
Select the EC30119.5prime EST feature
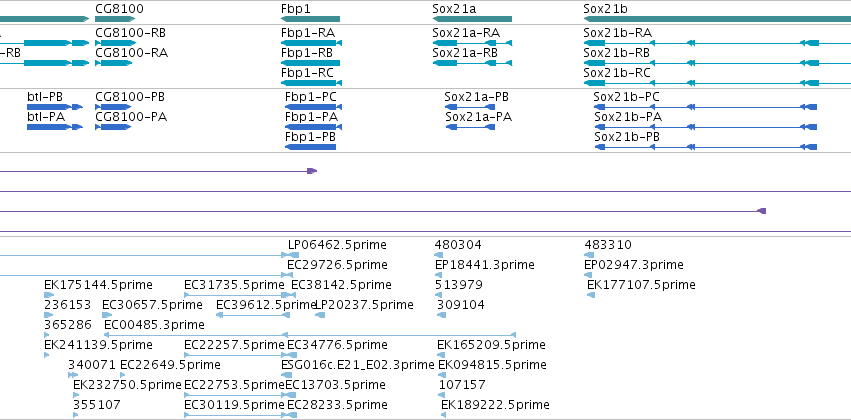240,415
